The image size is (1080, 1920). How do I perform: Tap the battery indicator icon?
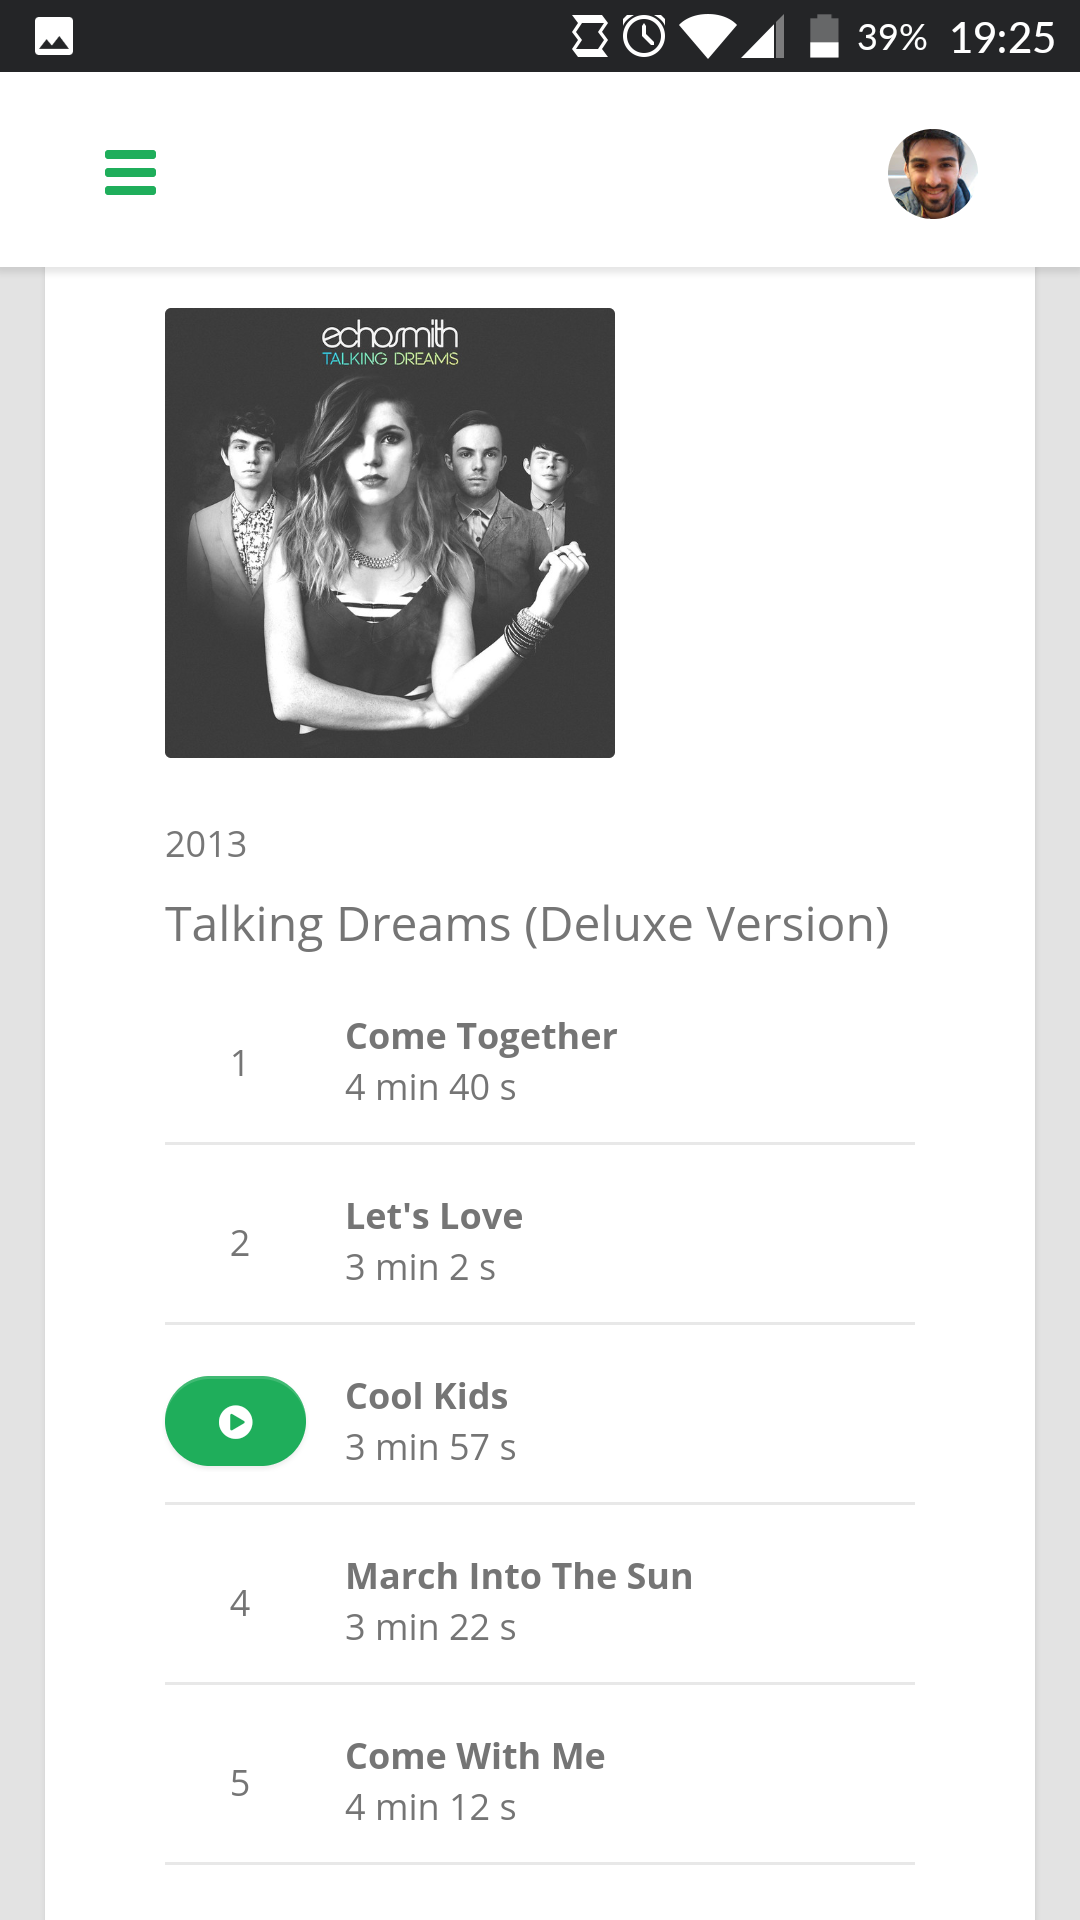click(824, 37)
